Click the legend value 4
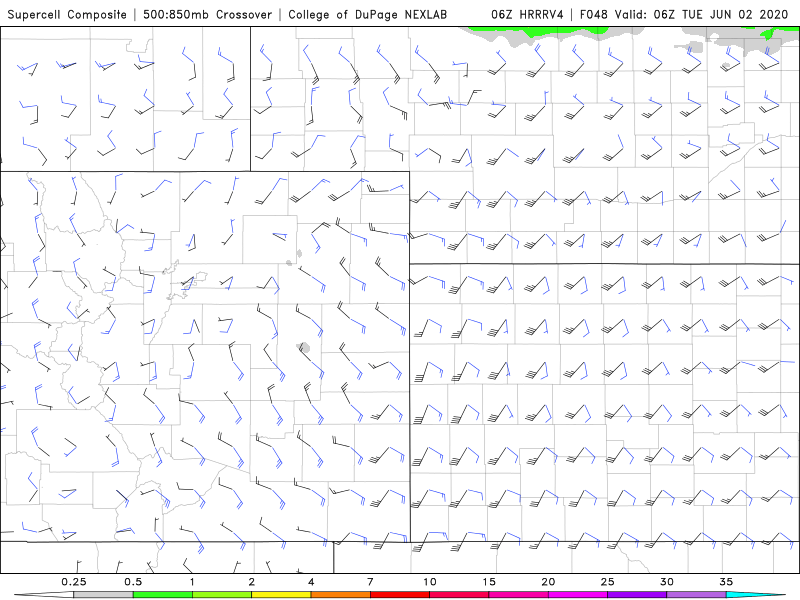 [311, 582]
